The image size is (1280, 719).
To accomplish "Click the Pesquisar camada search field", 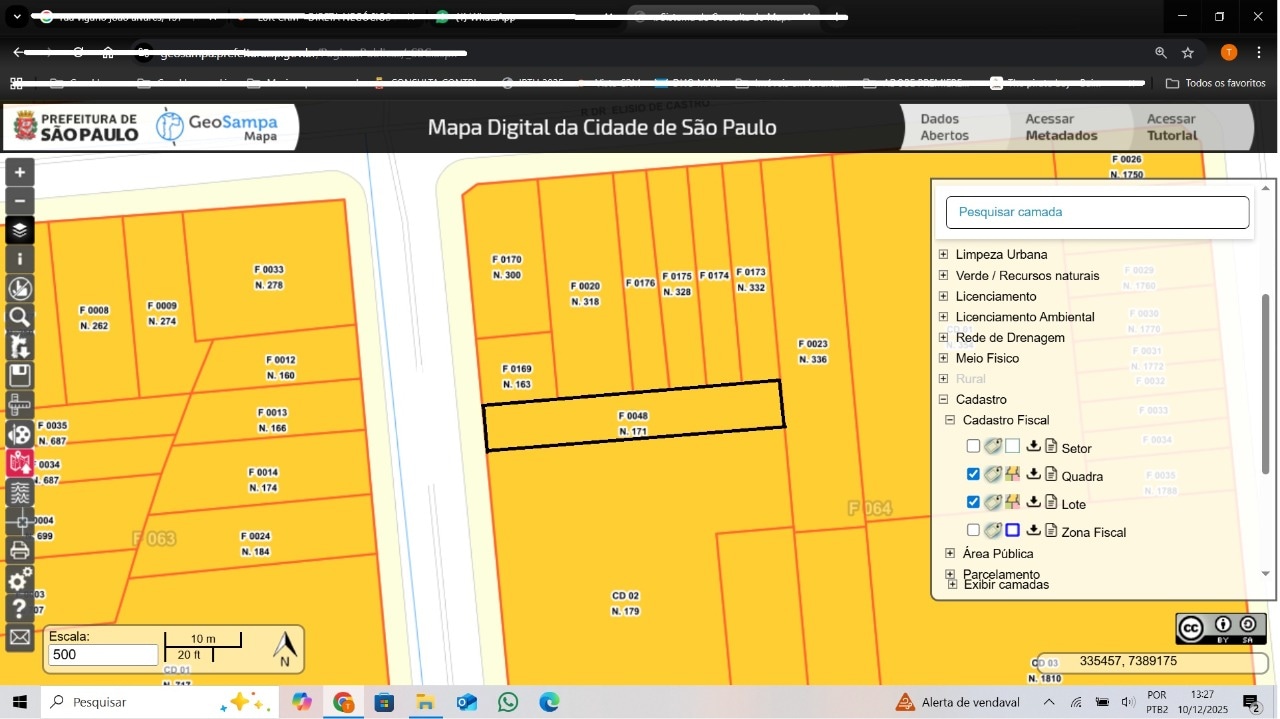I will point(1097,212).
